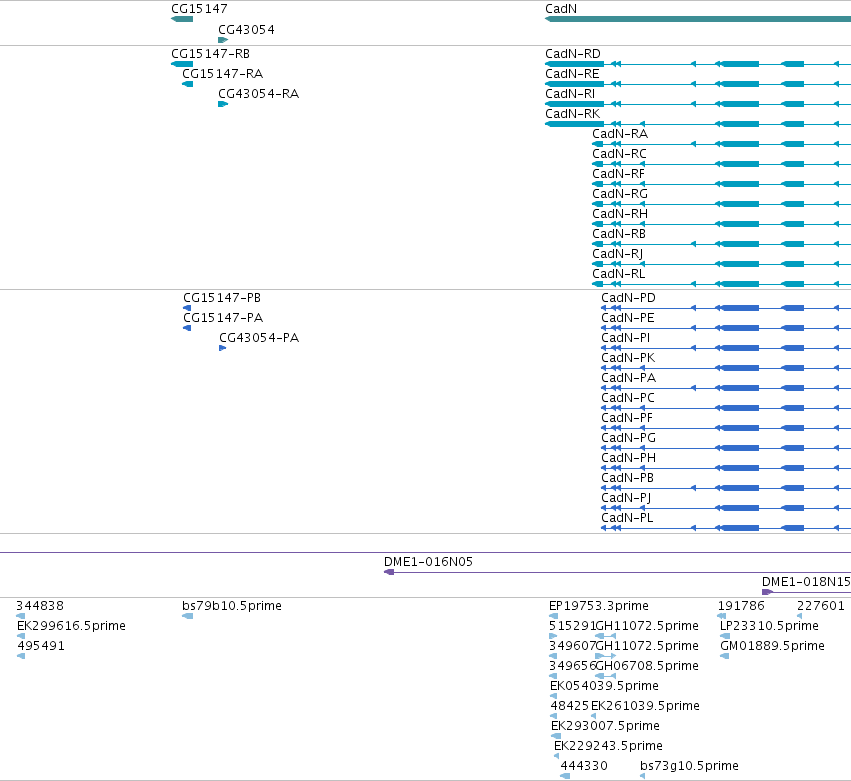This screenshot has height=781, width=851.
Task: Select the CadN-PE protein label
Action: pyautogui.click(x=627, y=318)
